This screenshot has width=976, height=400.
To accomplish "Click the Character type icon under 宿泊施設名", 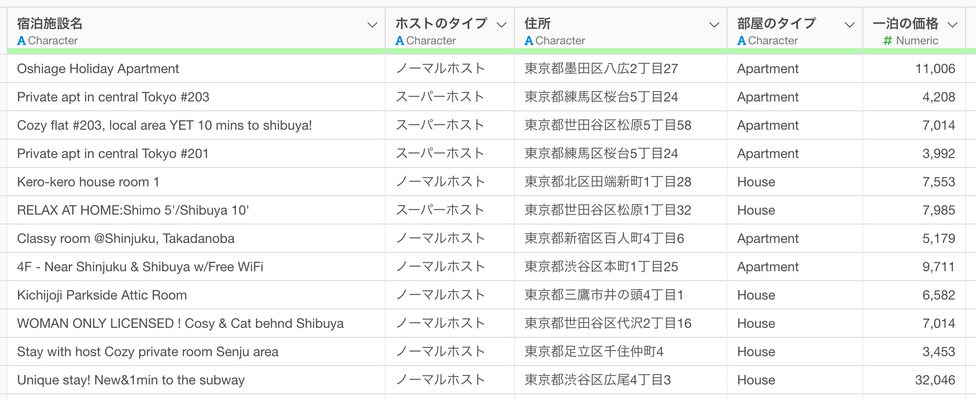I will tap(22, 41).
